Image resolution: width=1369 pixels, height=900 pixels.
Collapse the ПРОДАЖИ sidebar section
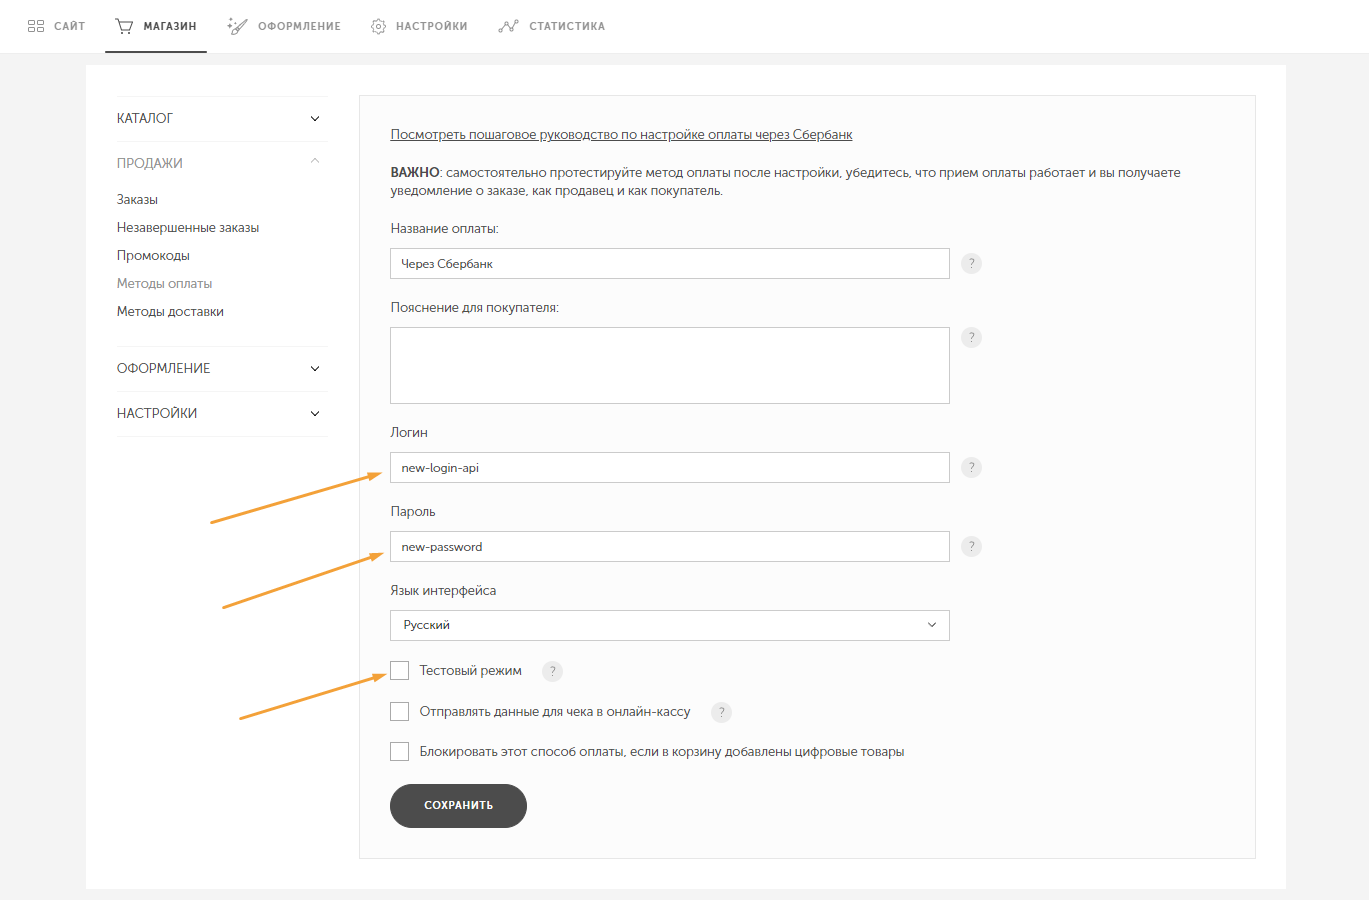(x=221, y=162)
